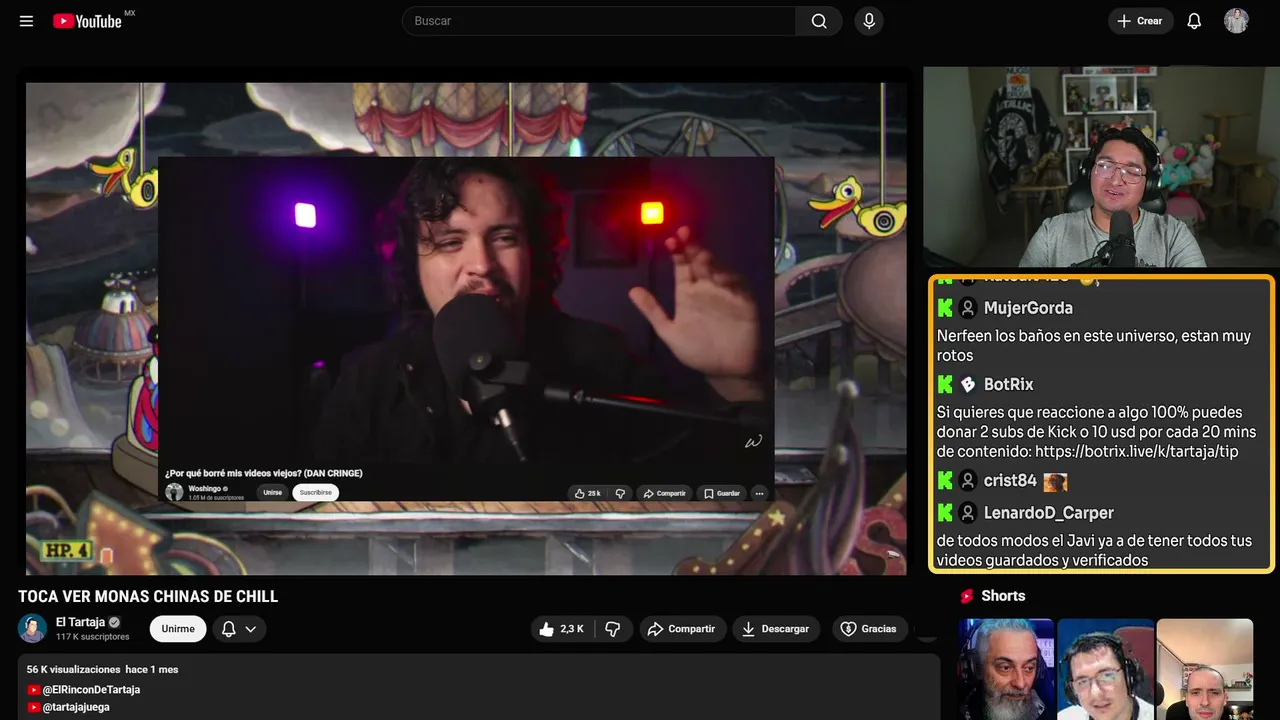Expand El Tartaja notification preferences bell dropdown
1280x720 pixels.
239,629
